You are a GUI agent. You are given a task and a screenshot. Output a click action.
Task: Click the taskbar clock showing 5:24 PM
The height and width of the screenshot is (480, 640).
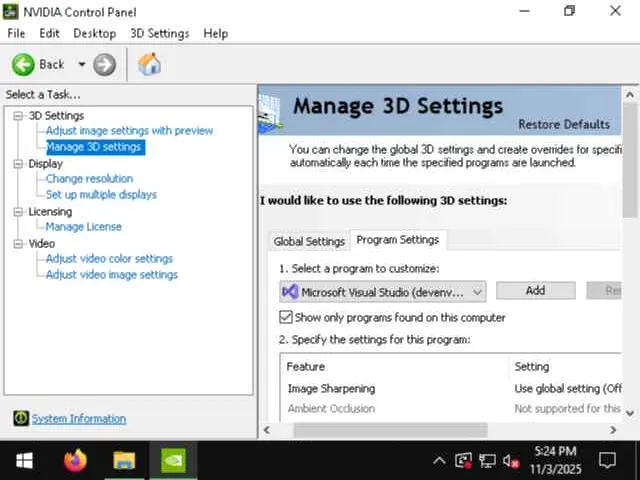[x=555, y=460]
